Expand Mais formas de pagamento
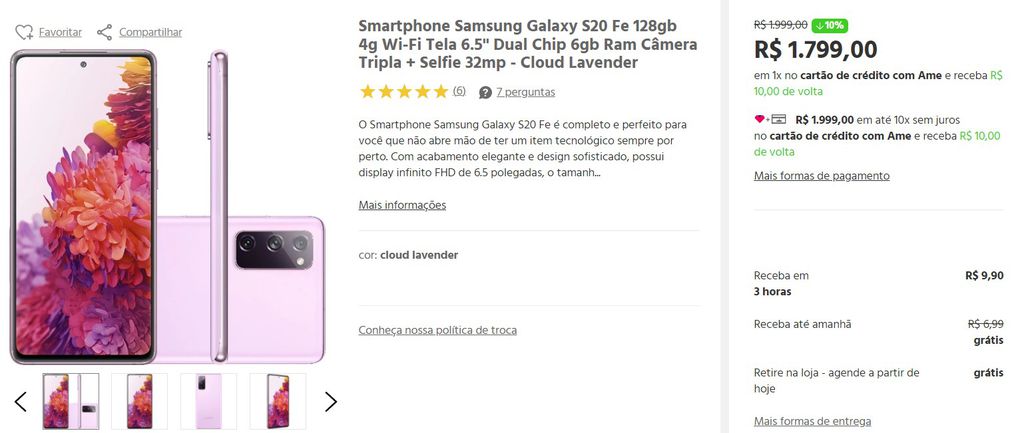Screen dimensions: 1024x433 pyautogui.click(x=822, y=176)
